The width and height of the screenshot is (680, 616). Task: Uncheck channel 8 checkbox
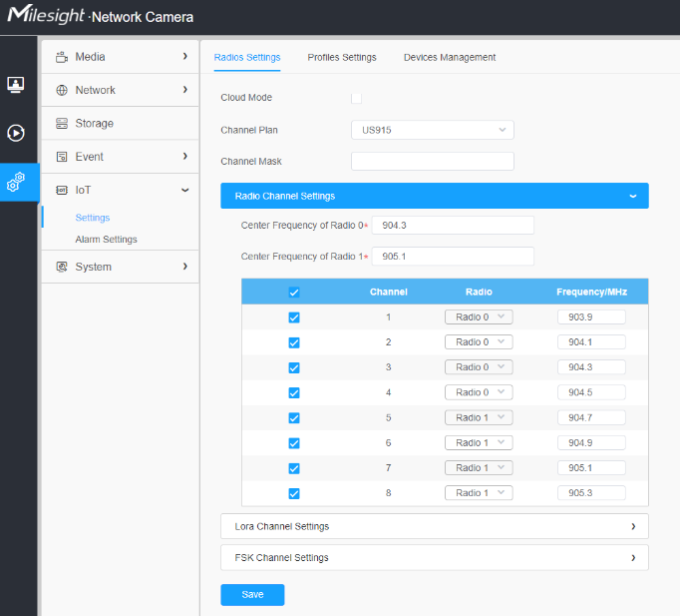[x=294, y=494]
